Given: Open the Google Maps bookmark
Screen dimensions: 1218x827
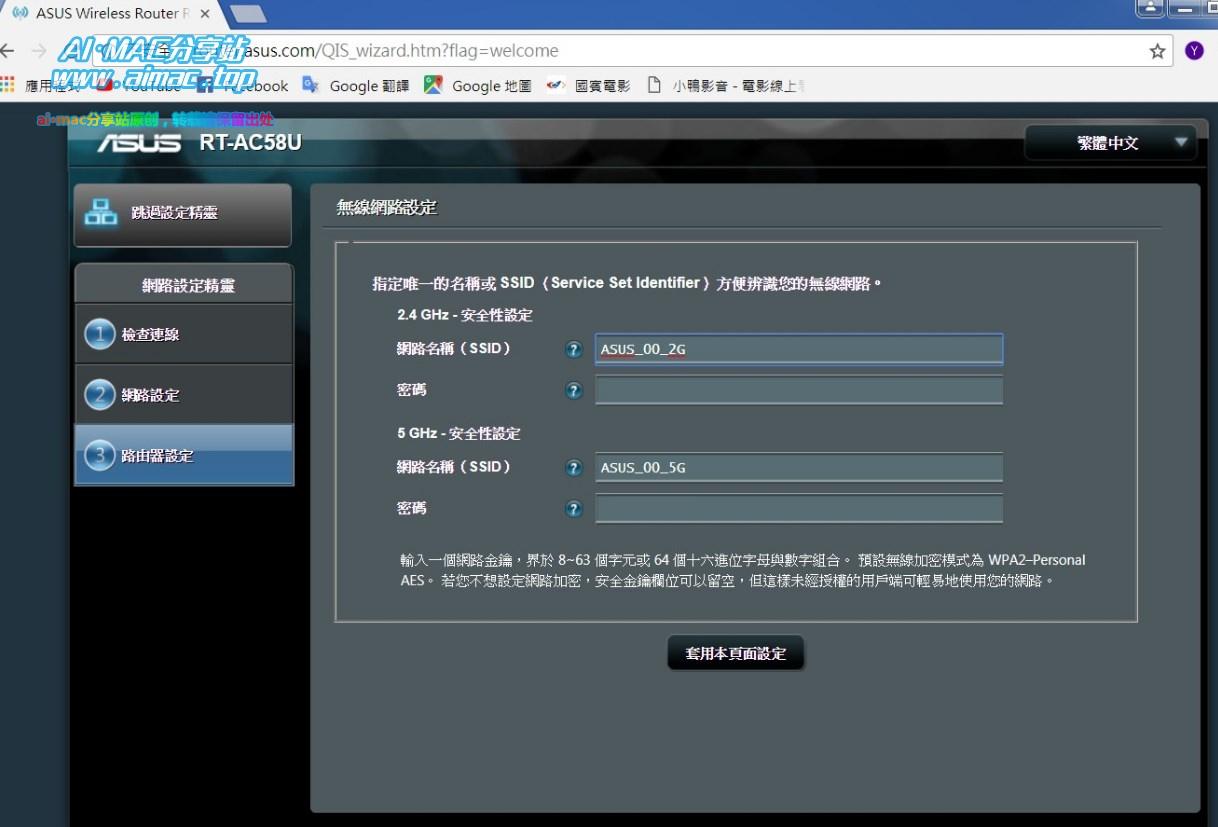Looking at the screenshot, I should tap(478, 86).
